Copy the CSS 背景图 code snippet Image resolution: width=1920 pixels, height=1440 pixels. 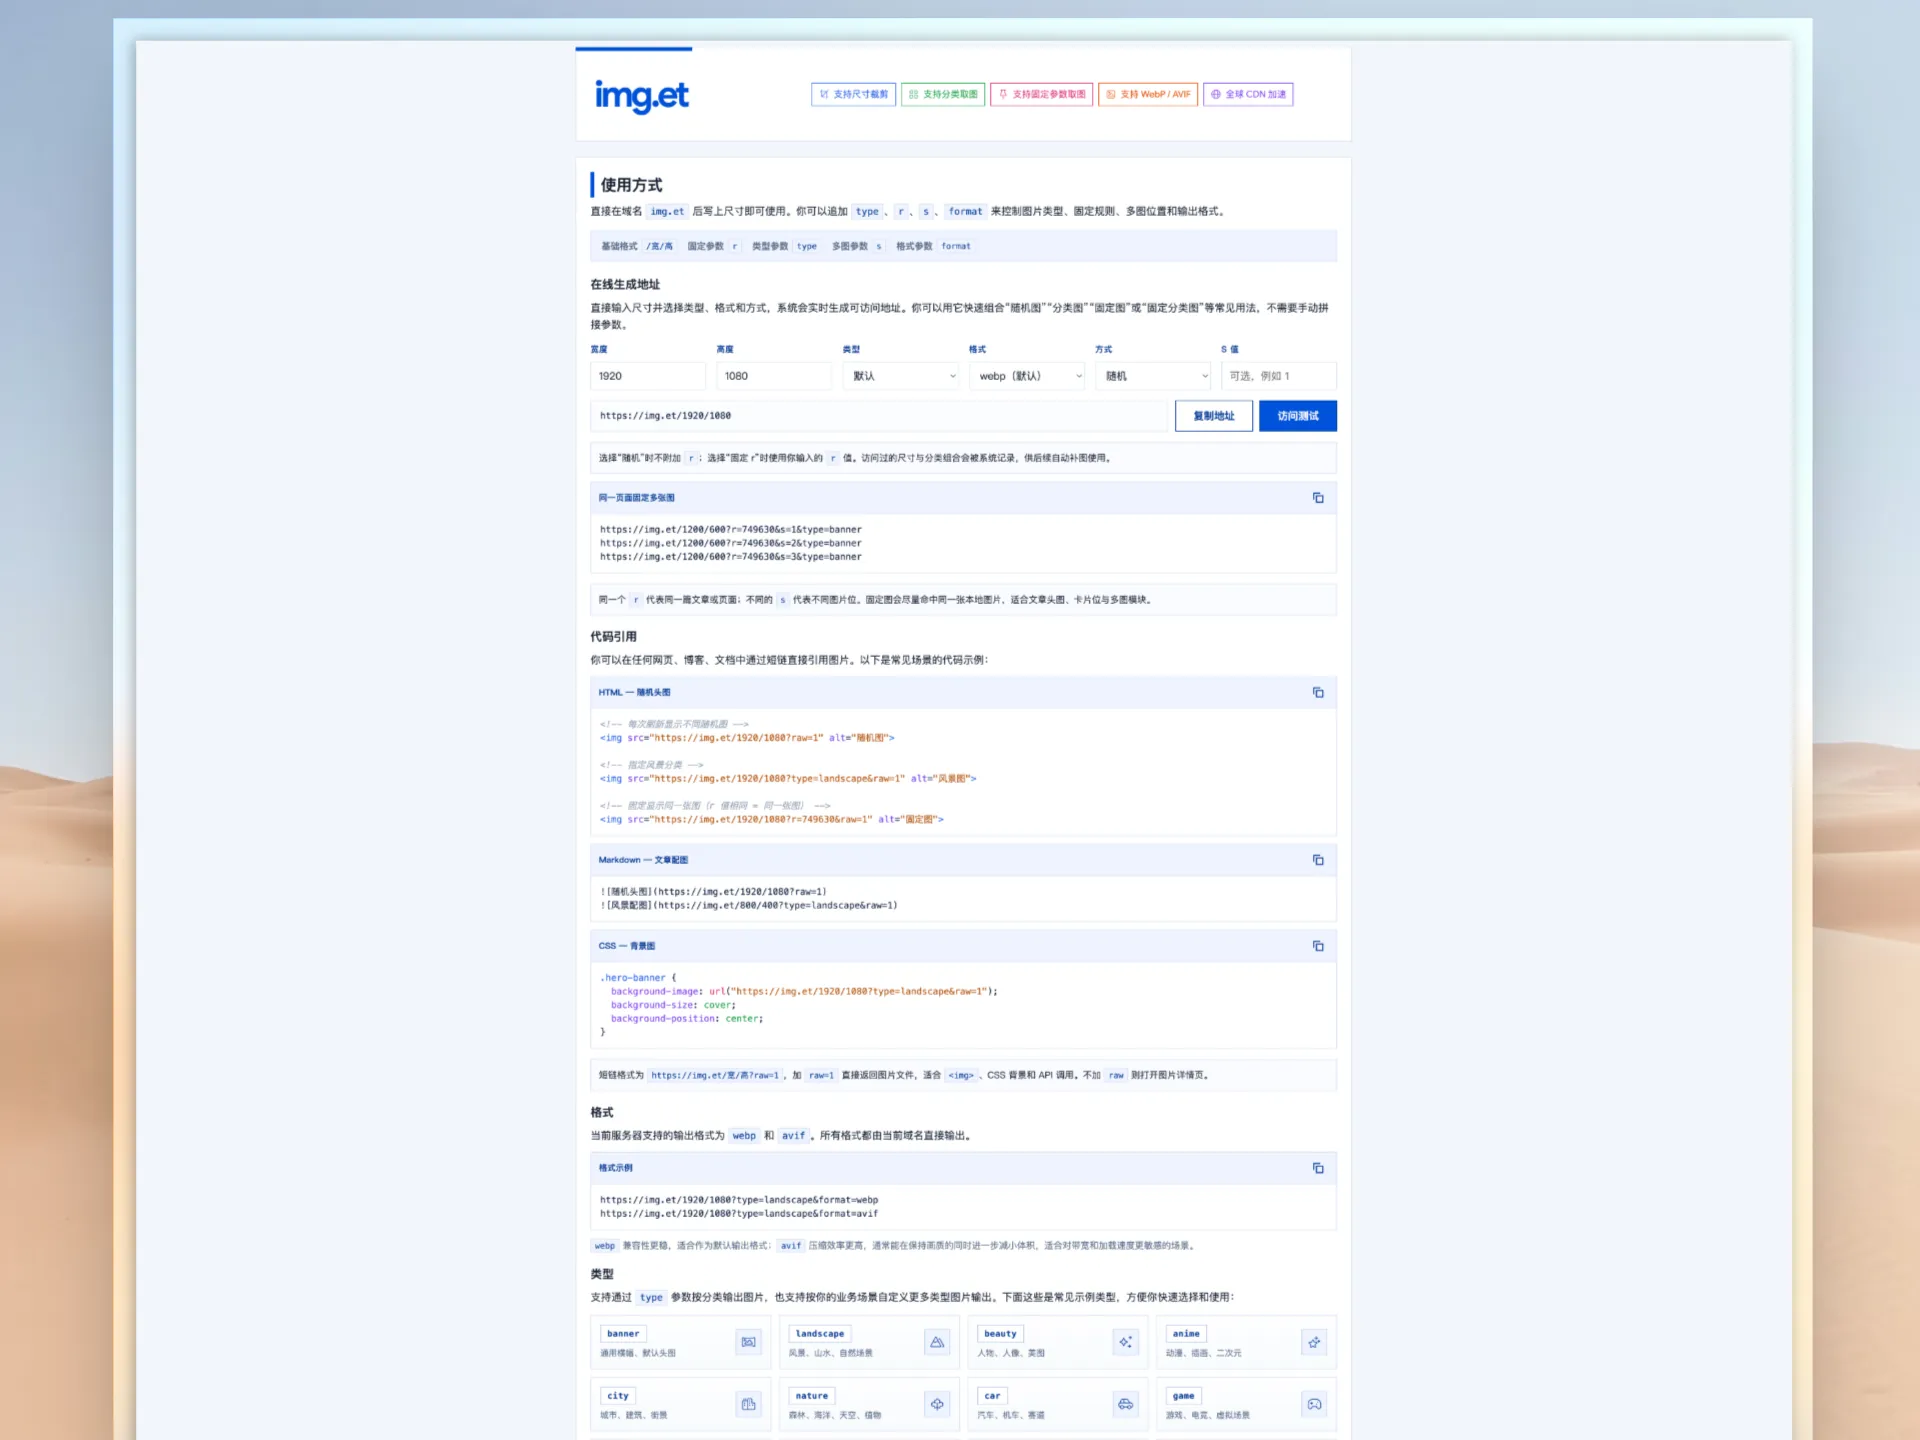point(1318,946)
